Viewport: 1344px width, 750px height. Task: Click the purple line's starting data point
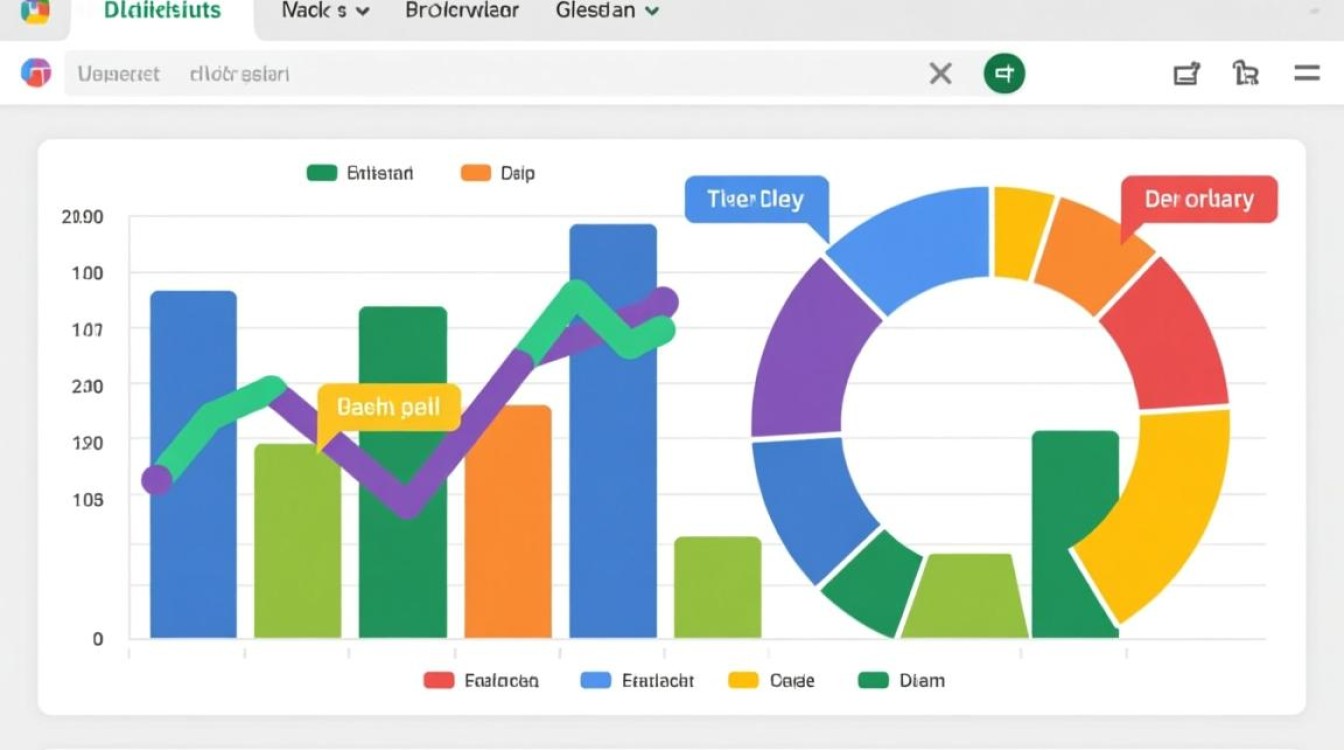[x=157, y=480]
